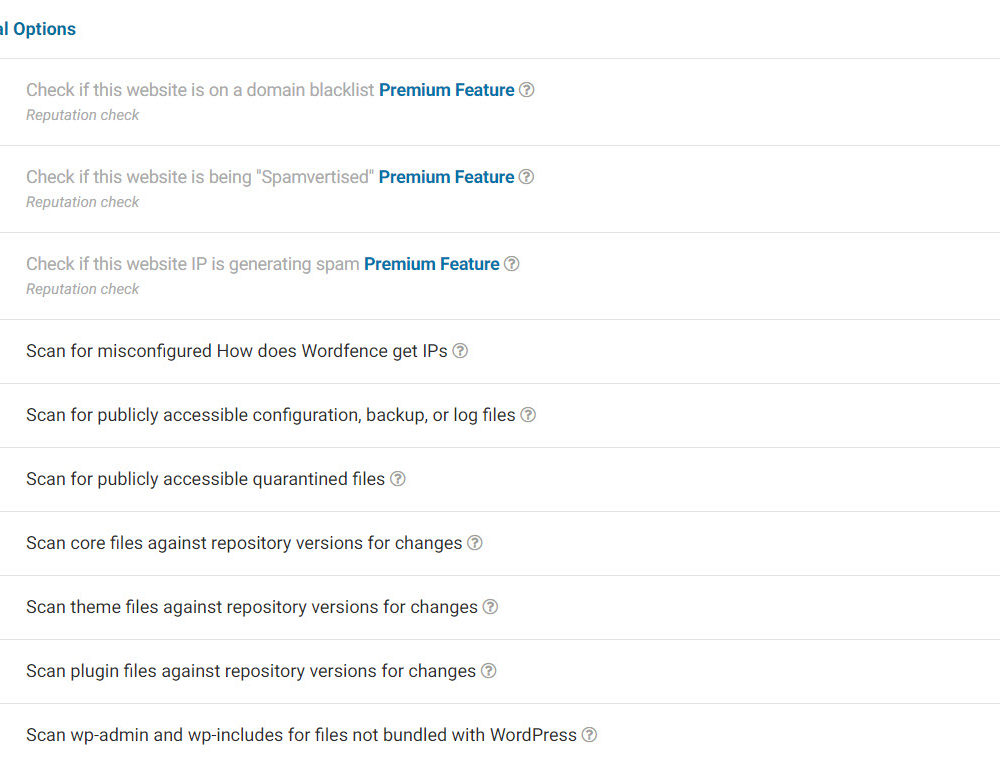
Task: Select "Scan for publicly accessible quarantined files" text
Action: pyautogui.click(x=205, y=479)
